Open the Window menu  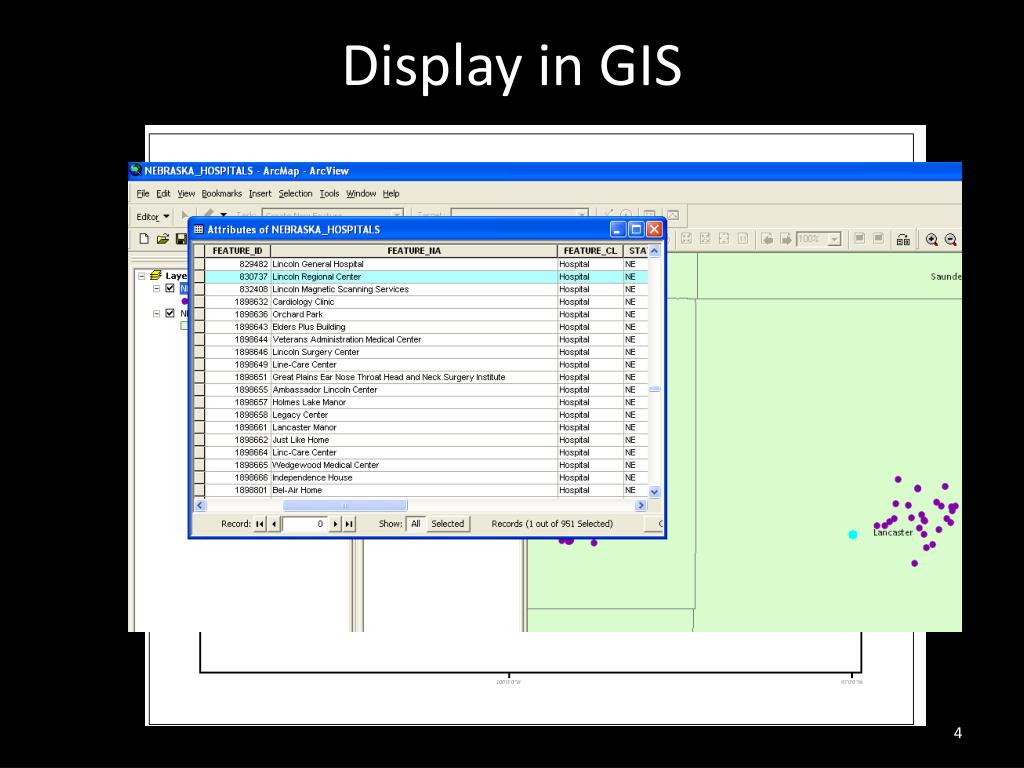tap(361, 193)
